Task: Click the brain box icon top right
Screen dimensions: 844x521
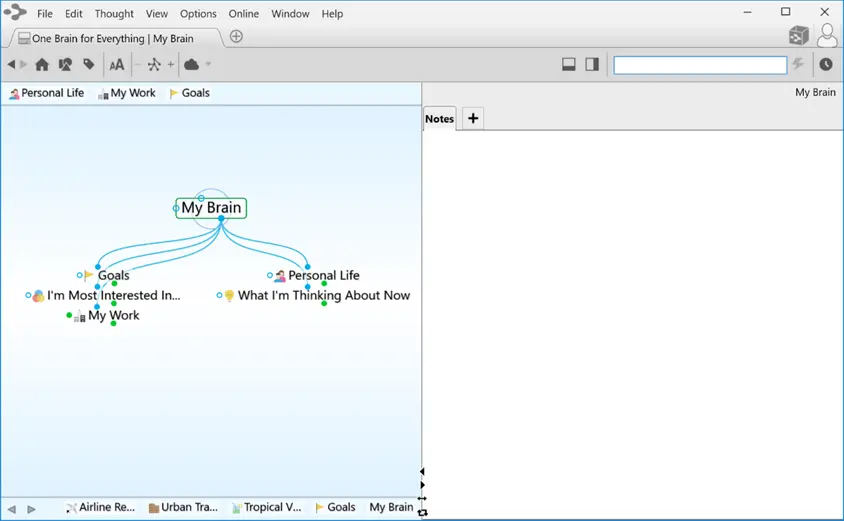Action: (x=799, y=36)
